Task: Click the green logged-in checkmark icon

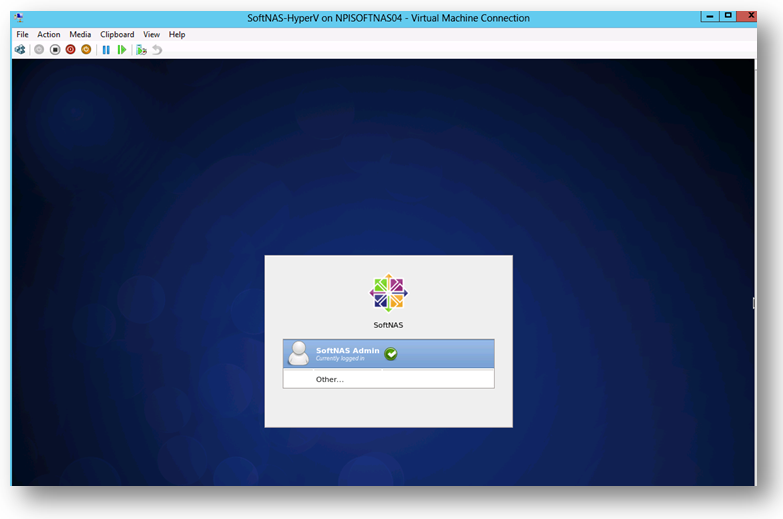Action: (391, 354)
